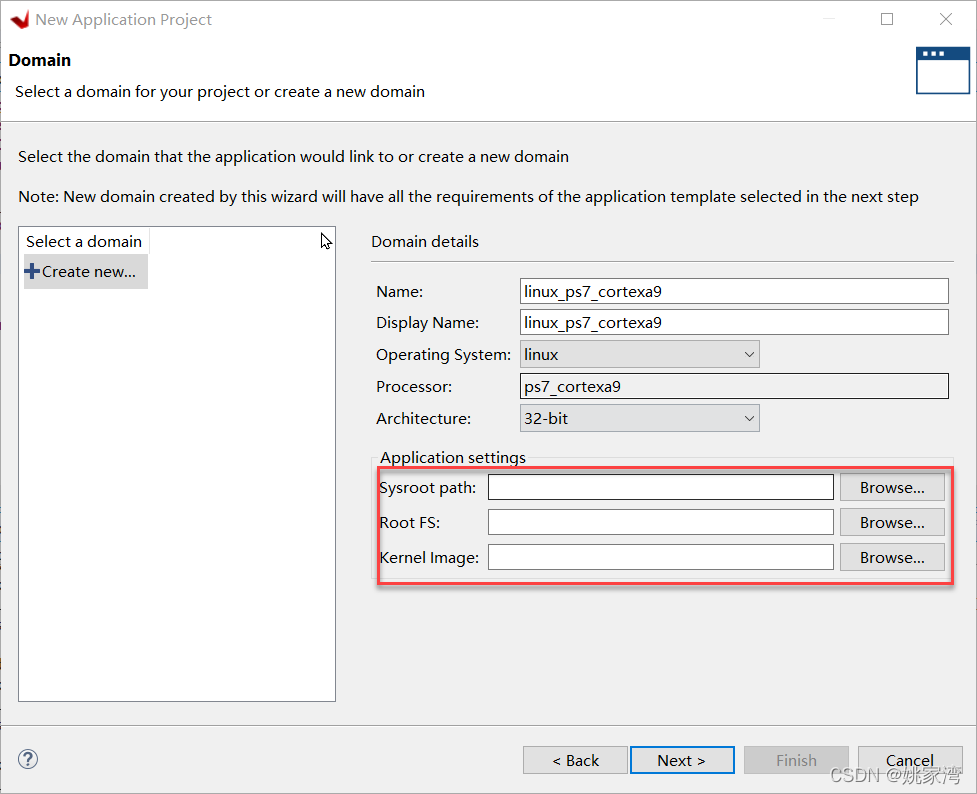Click the domain window banner icon
Viewport: 977px width, 794px height.
(942, 70)
